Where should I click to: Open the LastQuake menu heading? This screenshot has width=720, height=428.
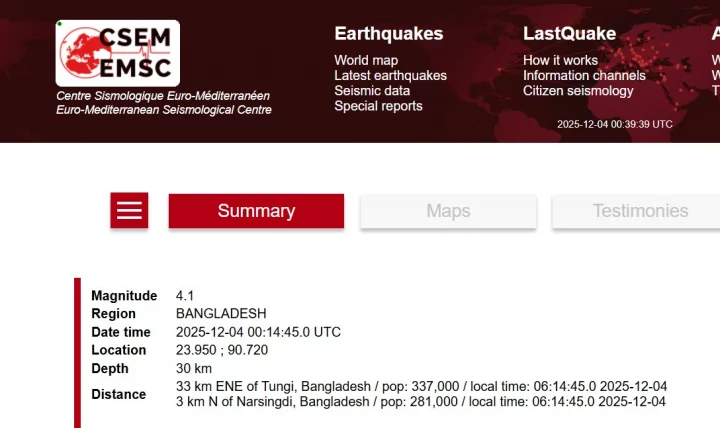567,34
